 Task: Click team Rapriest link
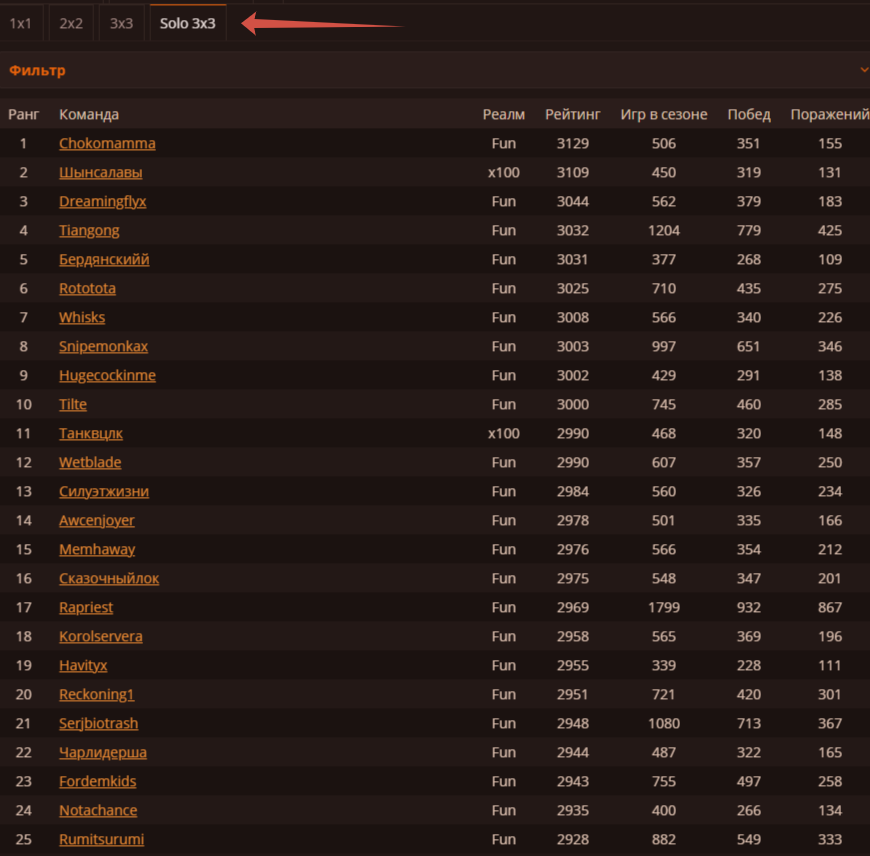pos(86,607)
